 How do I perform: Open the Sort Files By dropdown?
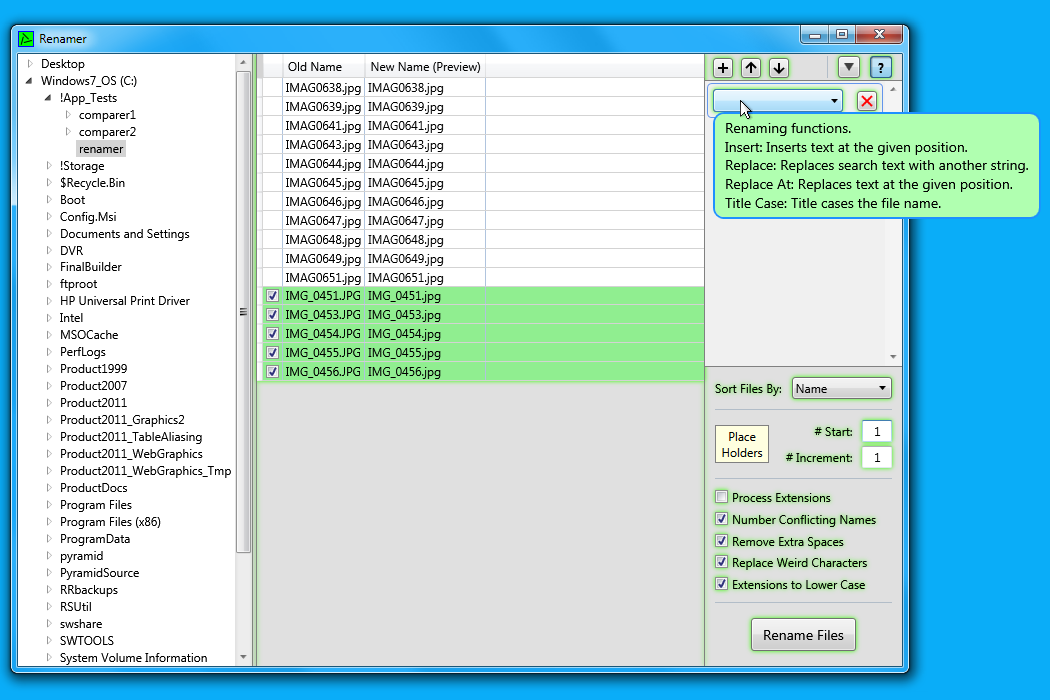(840, 389)
